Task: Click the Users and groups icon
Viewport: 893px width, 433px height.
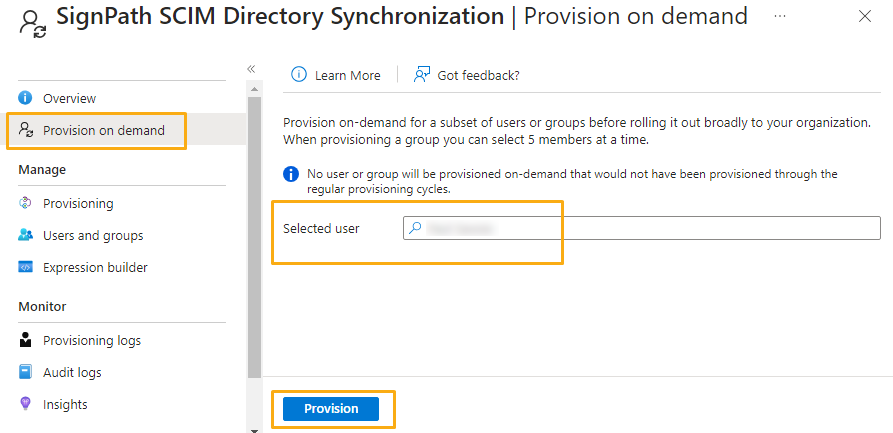Action: (x=26, y=235)
